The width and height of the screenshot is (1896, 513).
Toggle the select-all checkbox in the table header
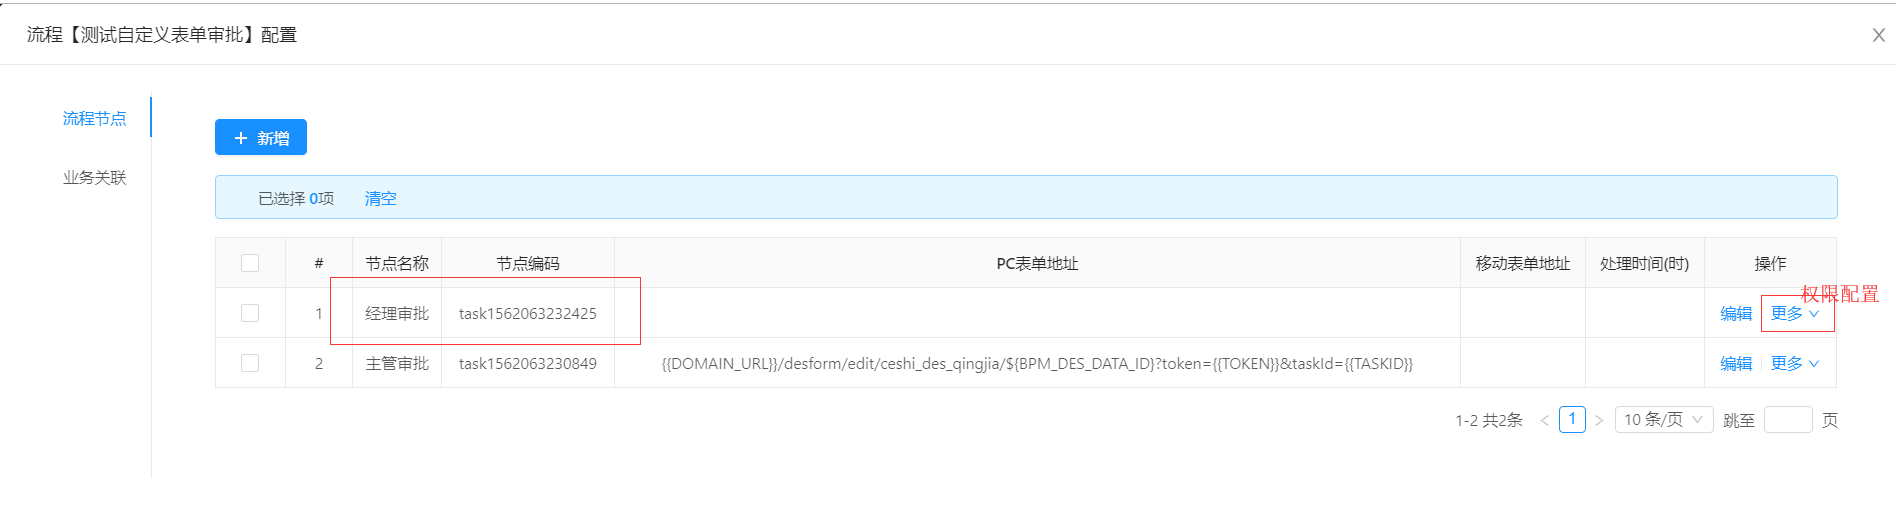(250, 263)
